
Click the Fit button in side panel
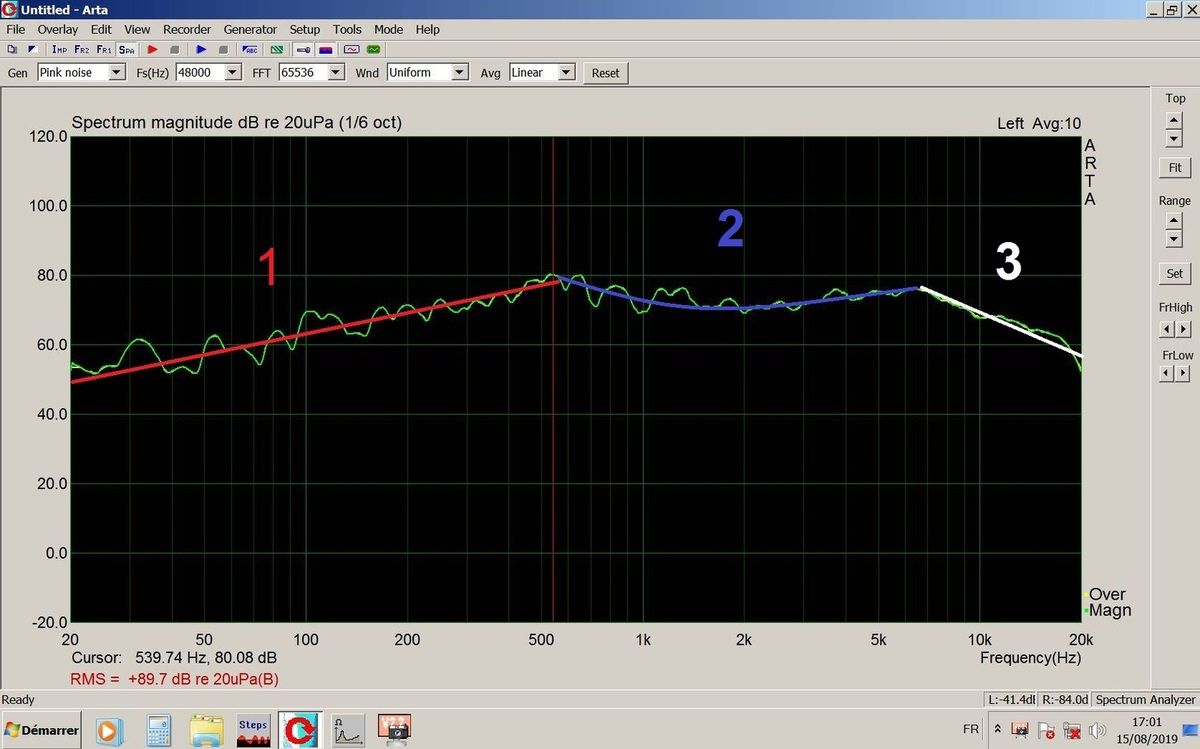[1175, 168]
